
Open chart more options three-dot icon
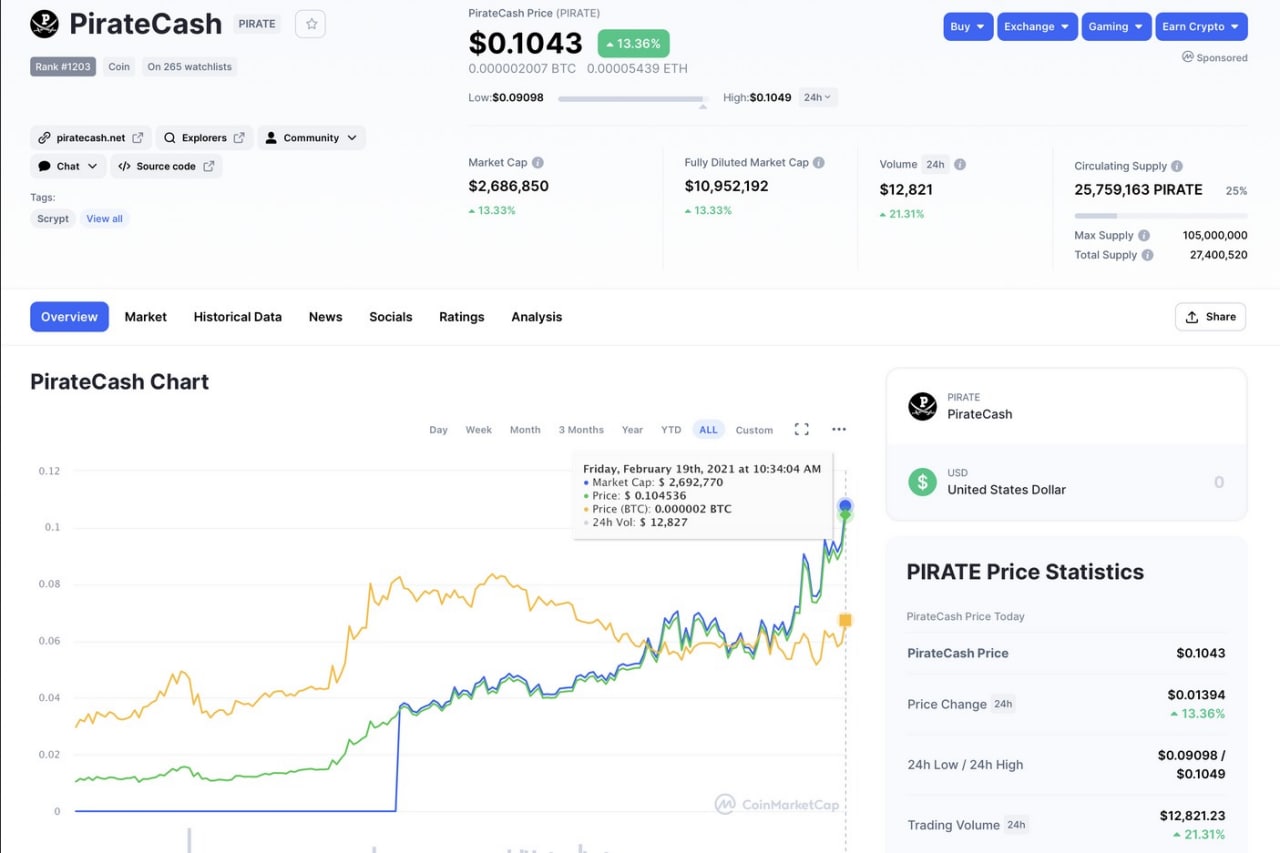(x=839, y=429)
